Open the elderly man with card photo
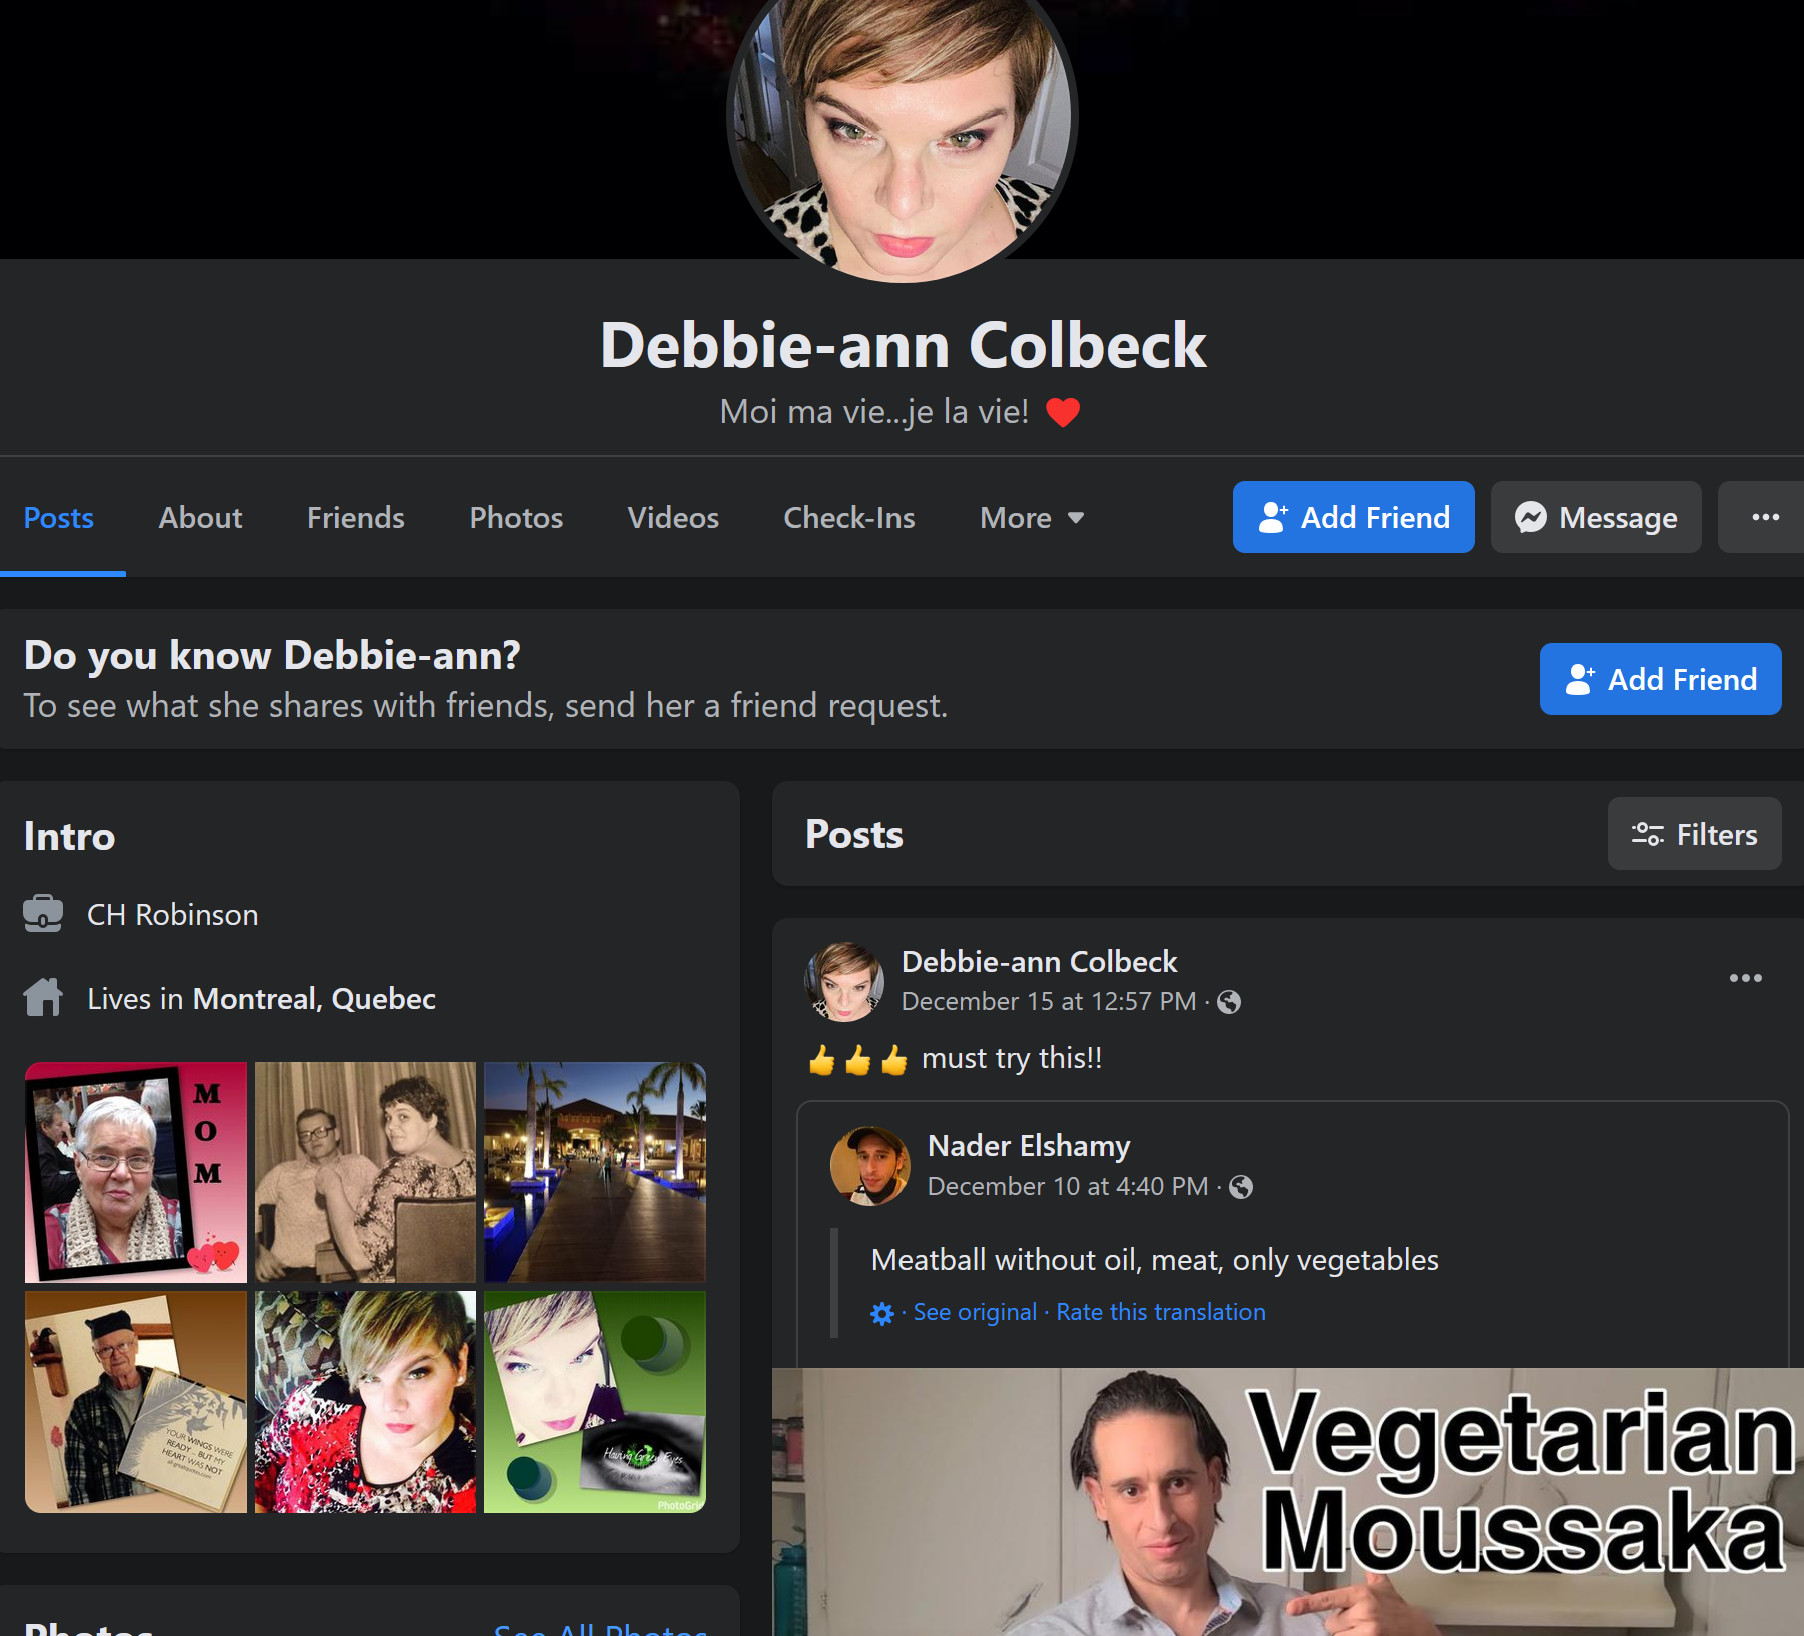 click(x=136, y=1402)
